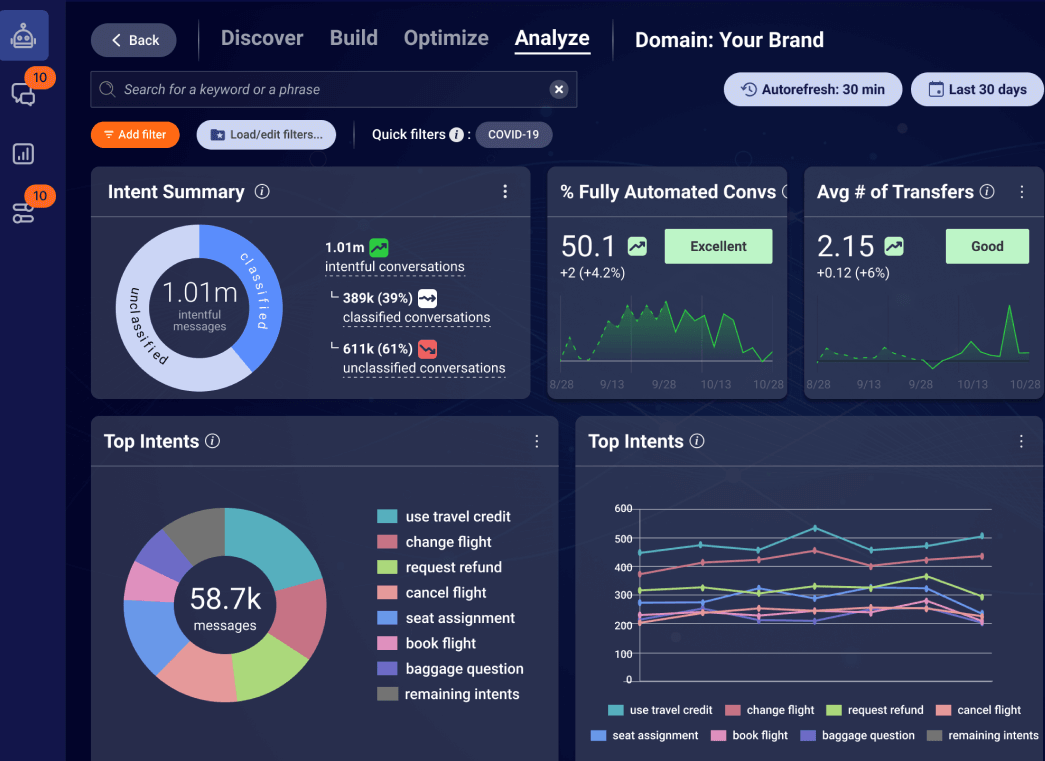Clear the search field using the X icon
This screenshot has height=761, width=1045.
coord(558,89)
